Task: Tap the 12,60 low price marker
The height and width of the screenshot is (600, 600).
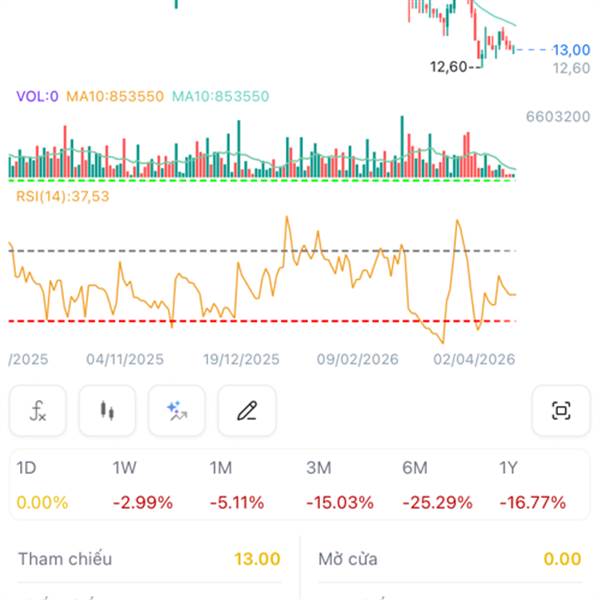Action: [449, 67]
